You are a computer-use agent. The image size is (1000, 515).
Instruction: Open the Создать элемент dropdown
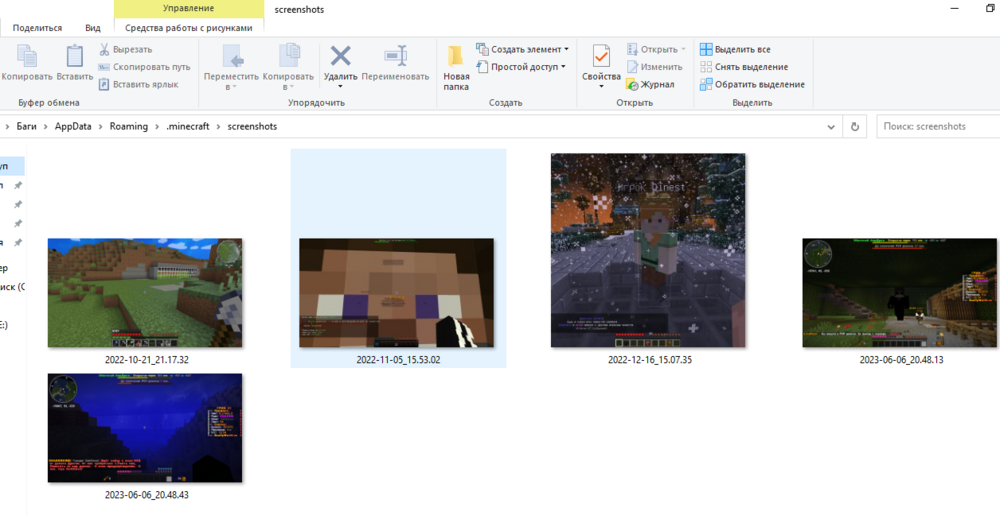click(522, 49)
